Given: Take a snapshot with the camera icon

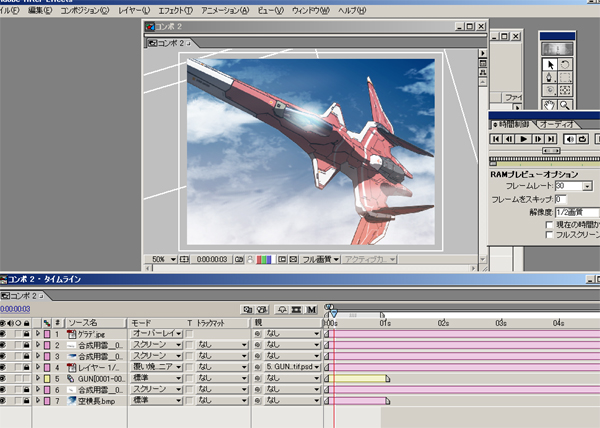Looking at the screenshot, I should (239, 259).
